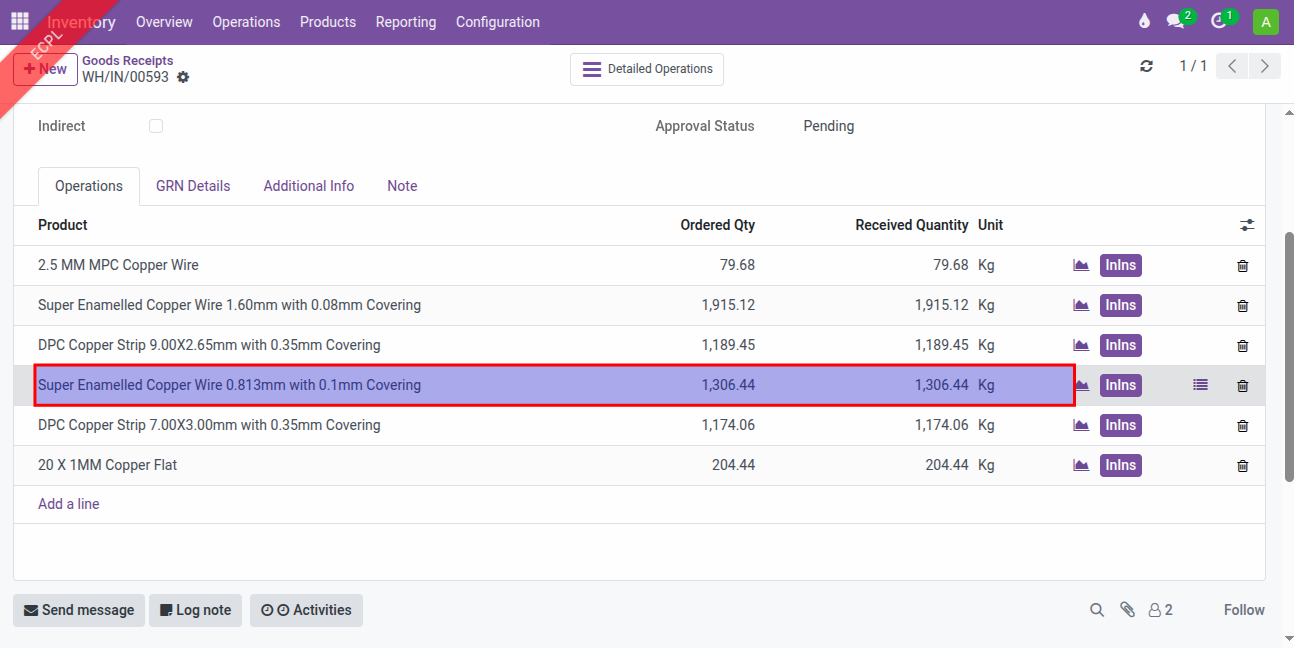Open the apps grid home menu
Viewport: 1294px width, 648px height.
tap(20, 21)
